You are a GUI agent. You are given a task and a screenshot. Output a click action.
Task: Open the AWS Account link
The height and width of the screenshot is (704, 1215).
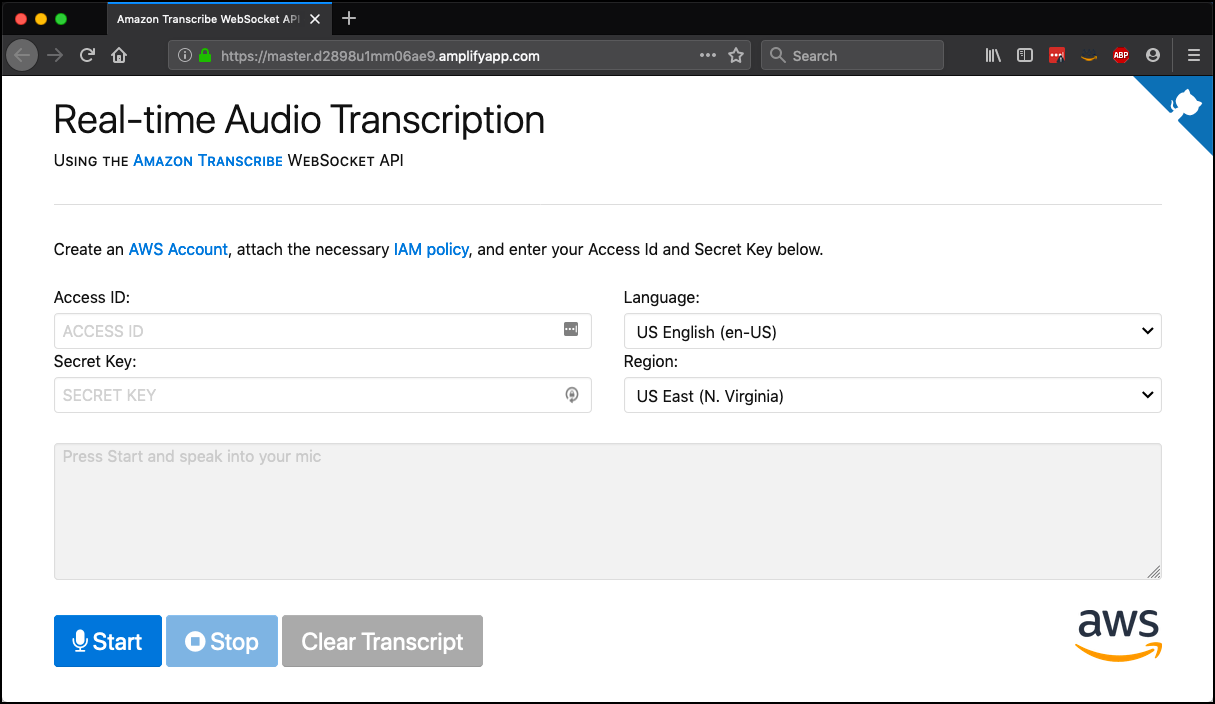[178, 249]
